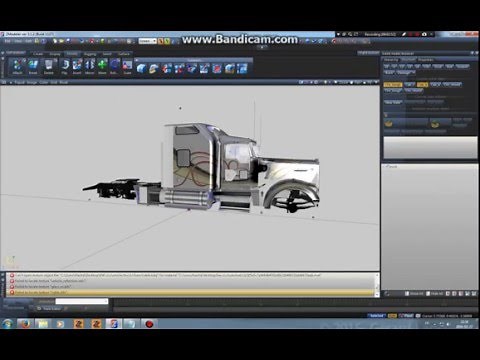Select the highlighted last error line in the log
The image size is (480, 360).
coord(192,292)
